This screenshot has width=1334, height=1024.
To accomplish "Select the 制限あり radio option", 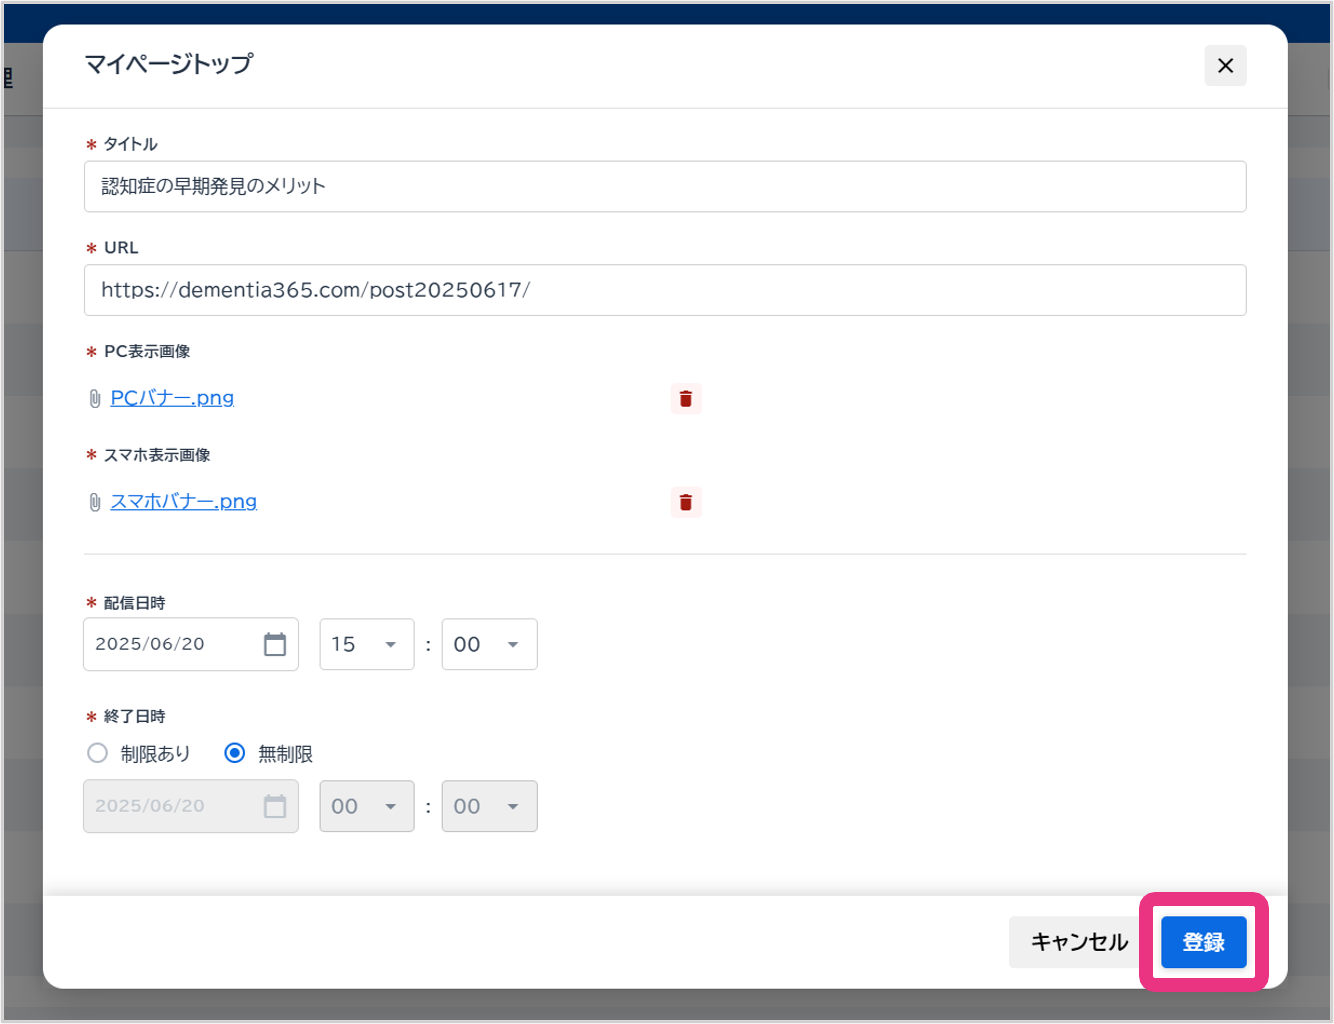I will (97, 753).
